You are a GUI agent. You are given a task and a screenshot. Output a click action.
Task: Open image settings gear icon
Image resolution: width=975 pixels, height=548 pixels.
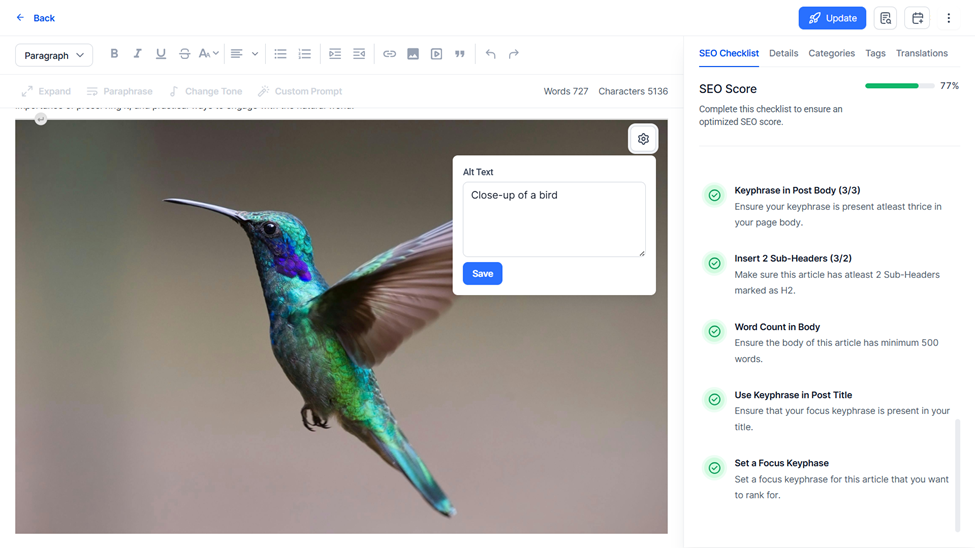point(643,139)
